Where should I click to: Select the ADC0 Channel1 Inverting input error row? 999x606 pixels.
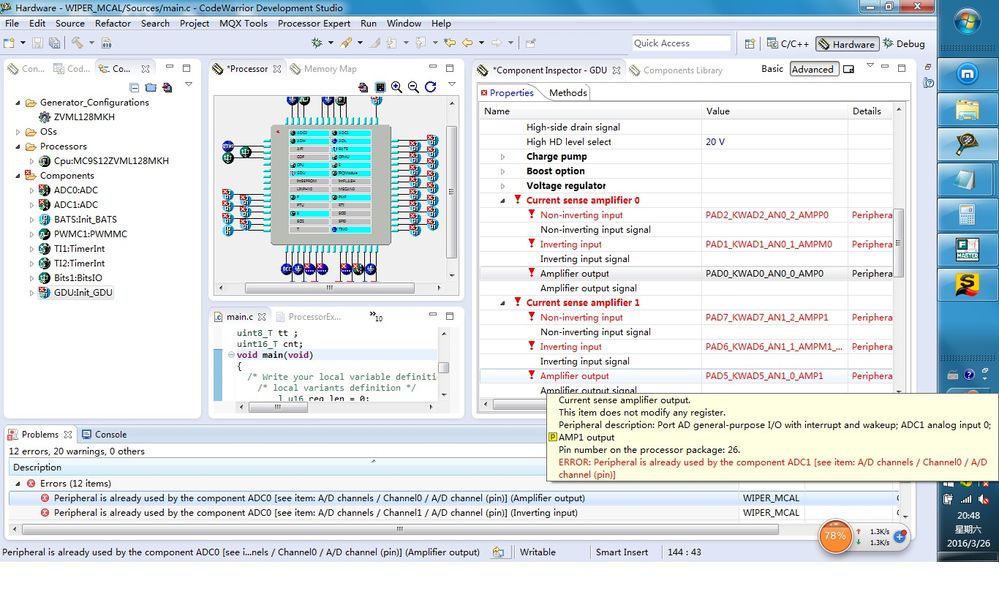[453, 512]
